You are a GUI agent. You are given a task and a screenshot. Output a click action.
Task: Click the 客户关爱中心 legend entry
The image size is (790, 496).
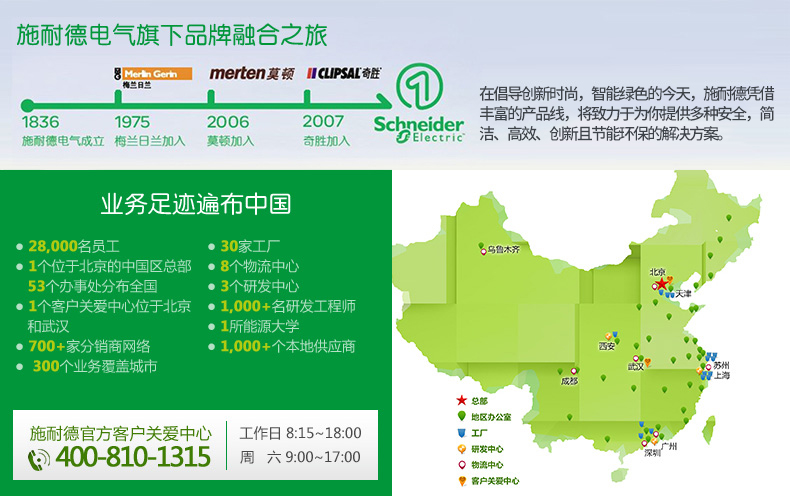485,481
